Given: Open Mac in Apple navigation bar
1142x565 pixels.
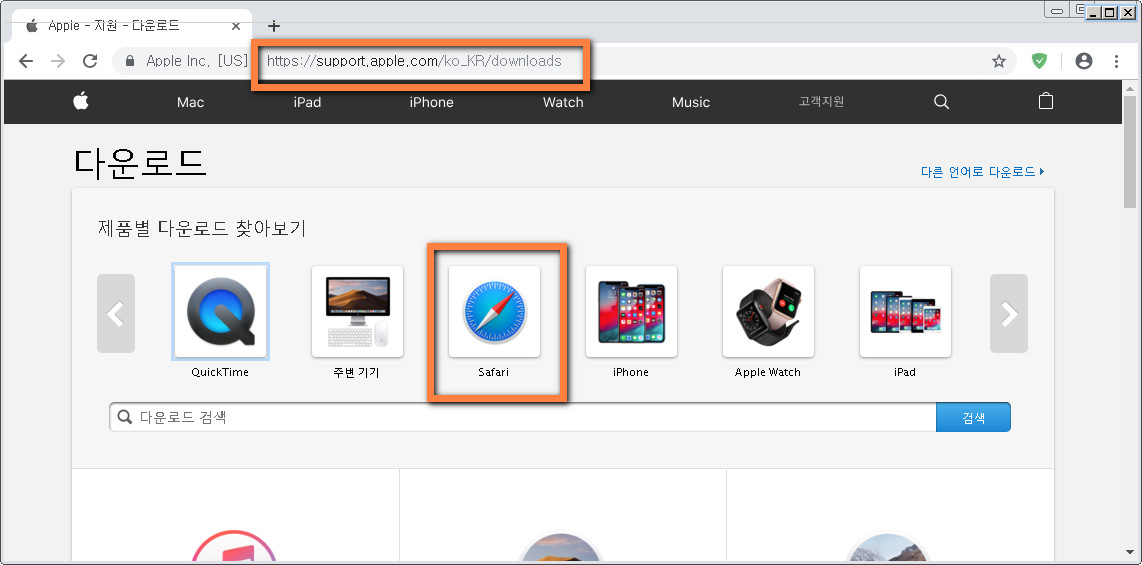Looking at the screenshot, I should [x=190, y=102].
